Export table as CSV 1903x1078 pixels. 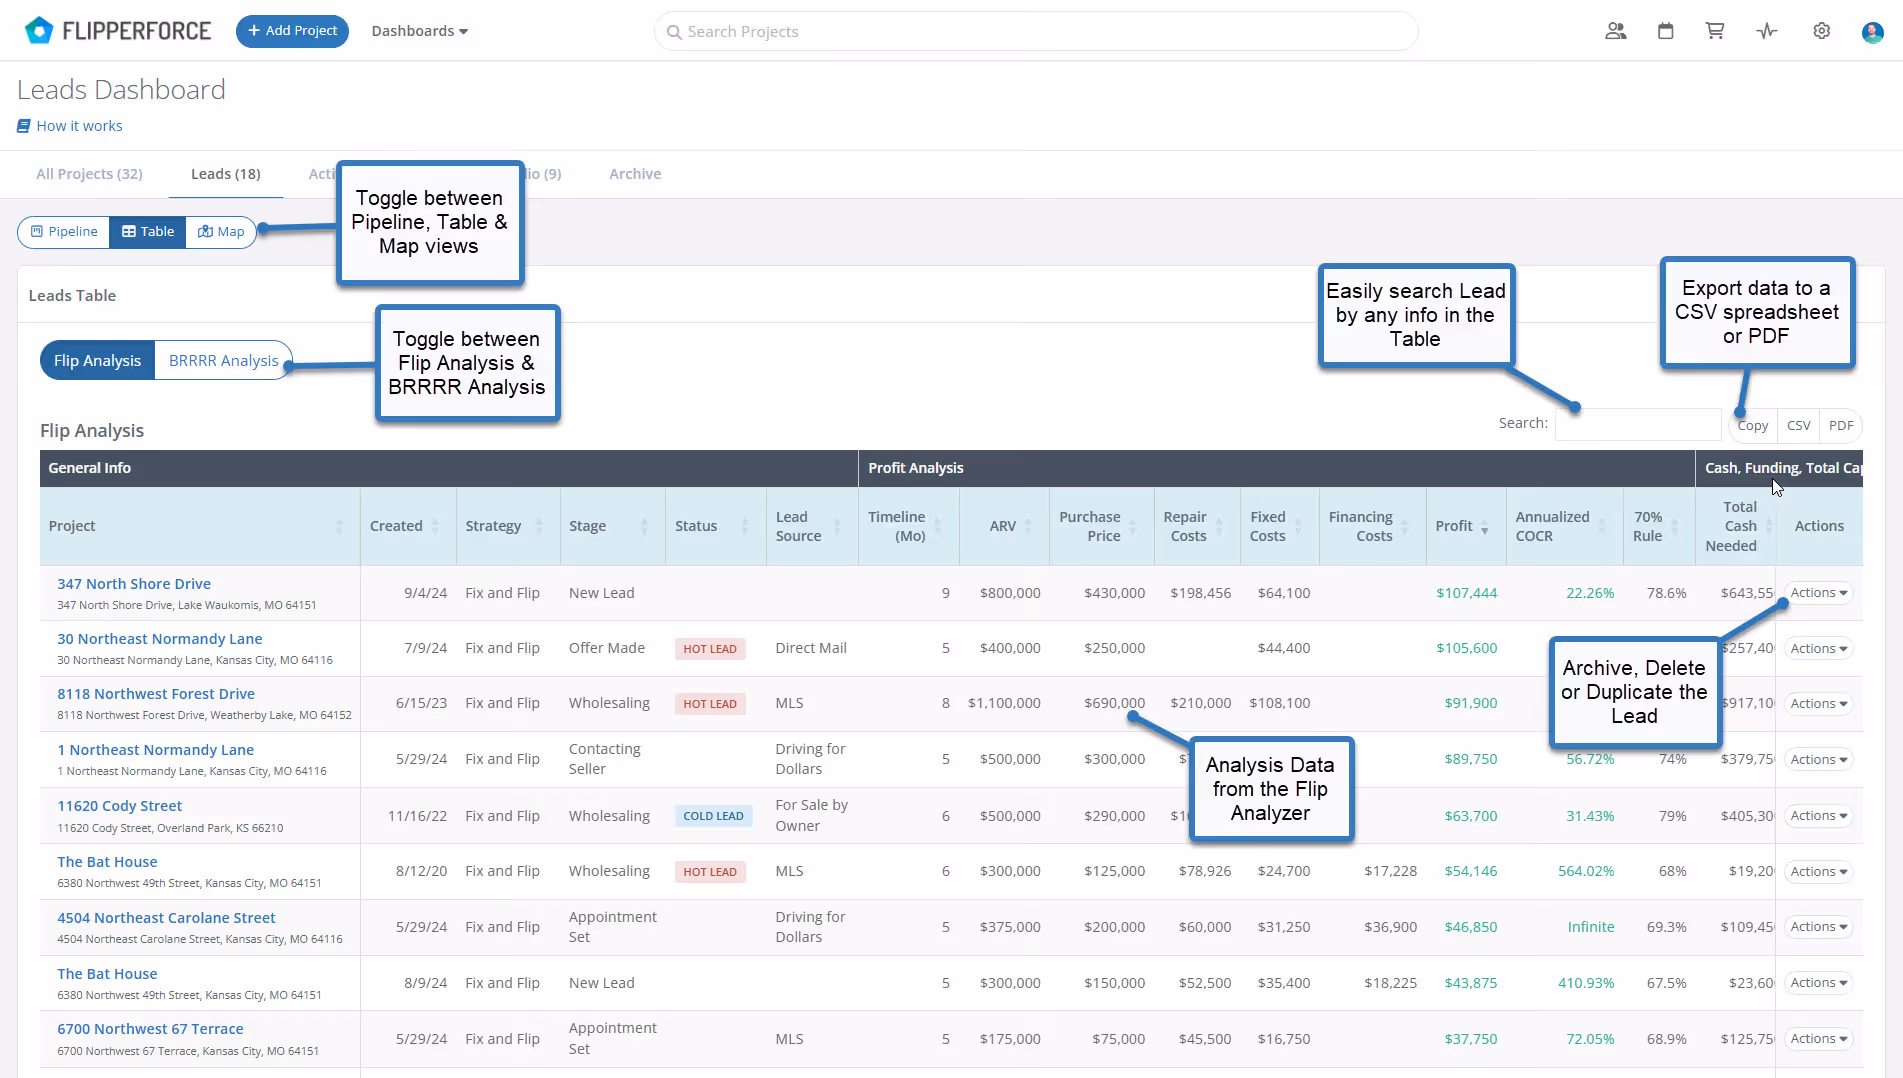coord(1798,426)
